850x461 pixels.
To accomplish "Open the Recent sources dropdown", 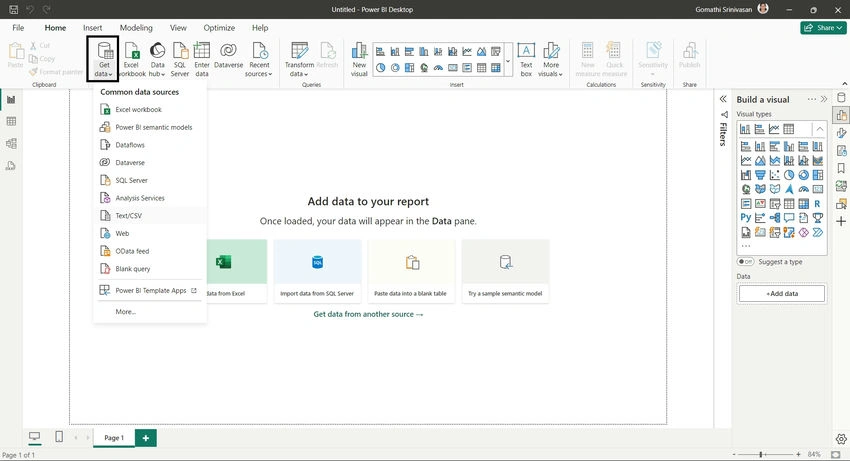I will (259, 59).
